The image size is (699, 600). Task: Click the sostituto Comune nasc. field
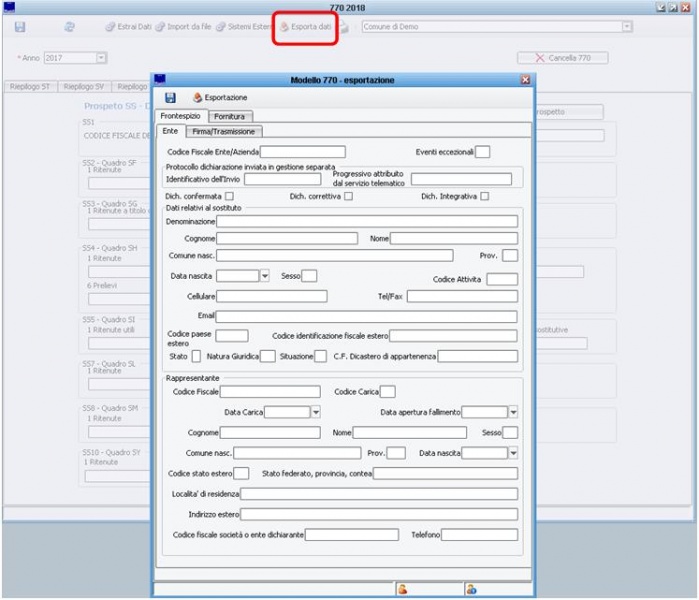[335, 255]
